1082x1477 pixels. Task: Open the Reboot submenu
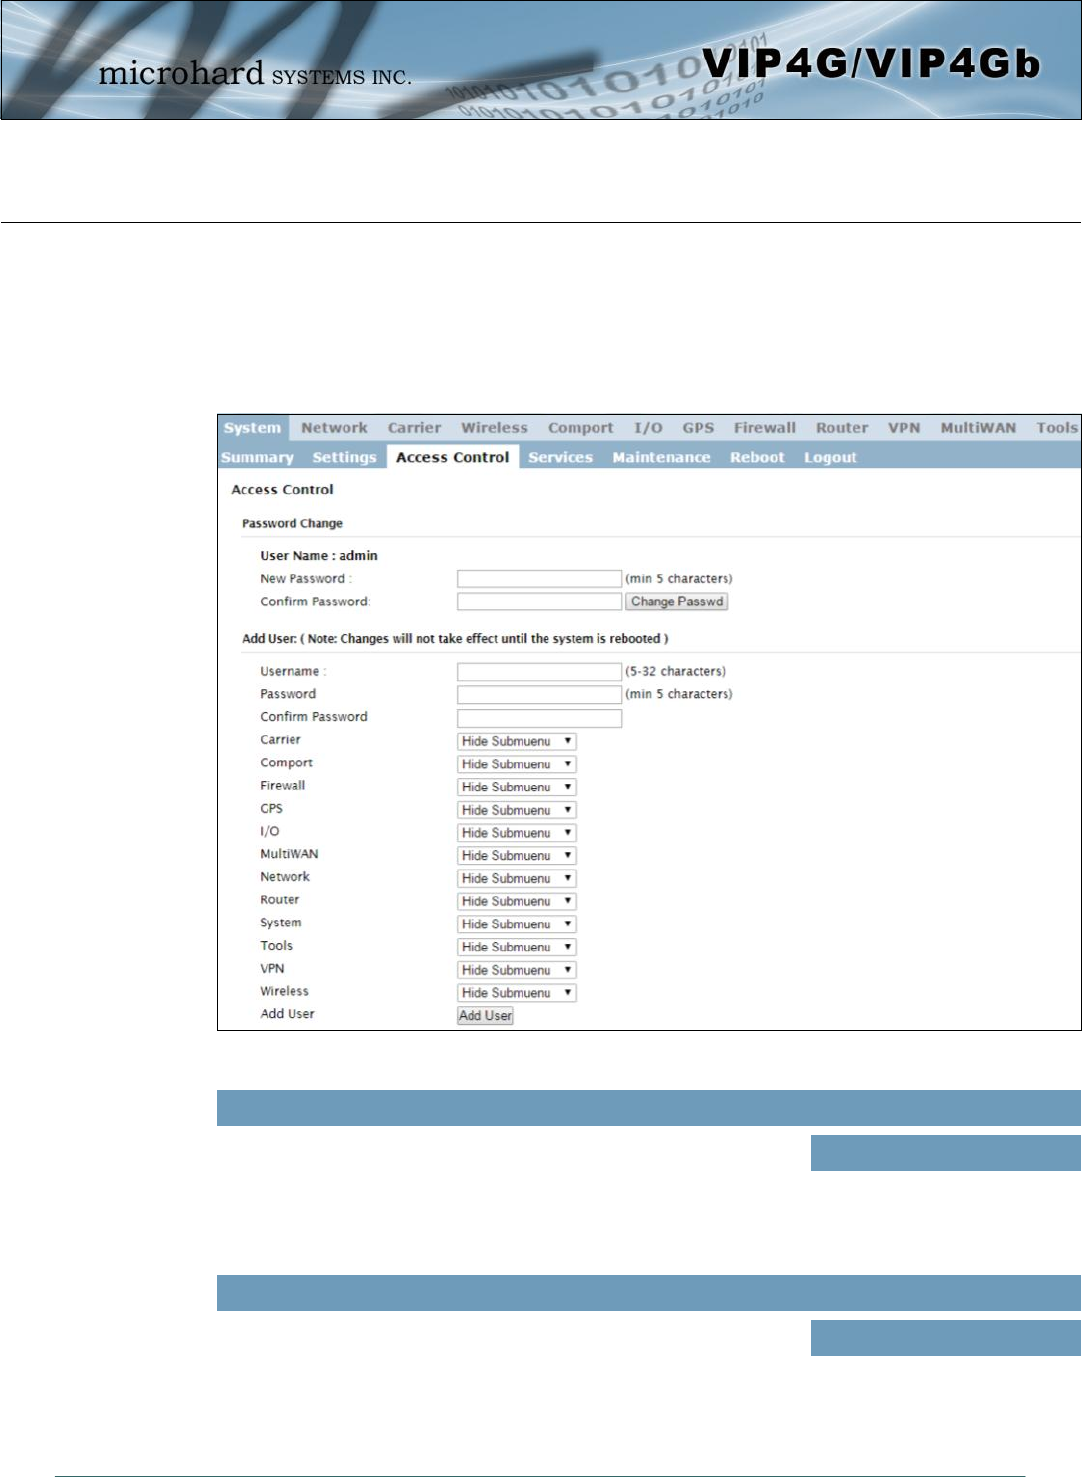click(x=757, y=458)
